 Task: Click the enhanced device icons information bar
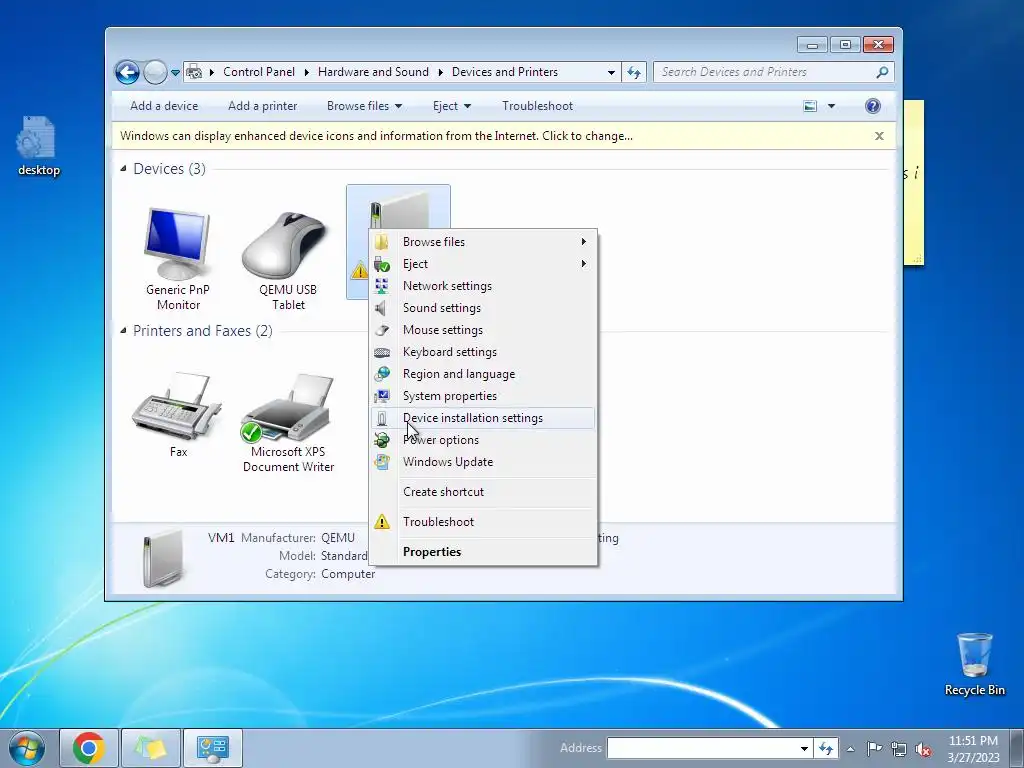click(504, 136)
